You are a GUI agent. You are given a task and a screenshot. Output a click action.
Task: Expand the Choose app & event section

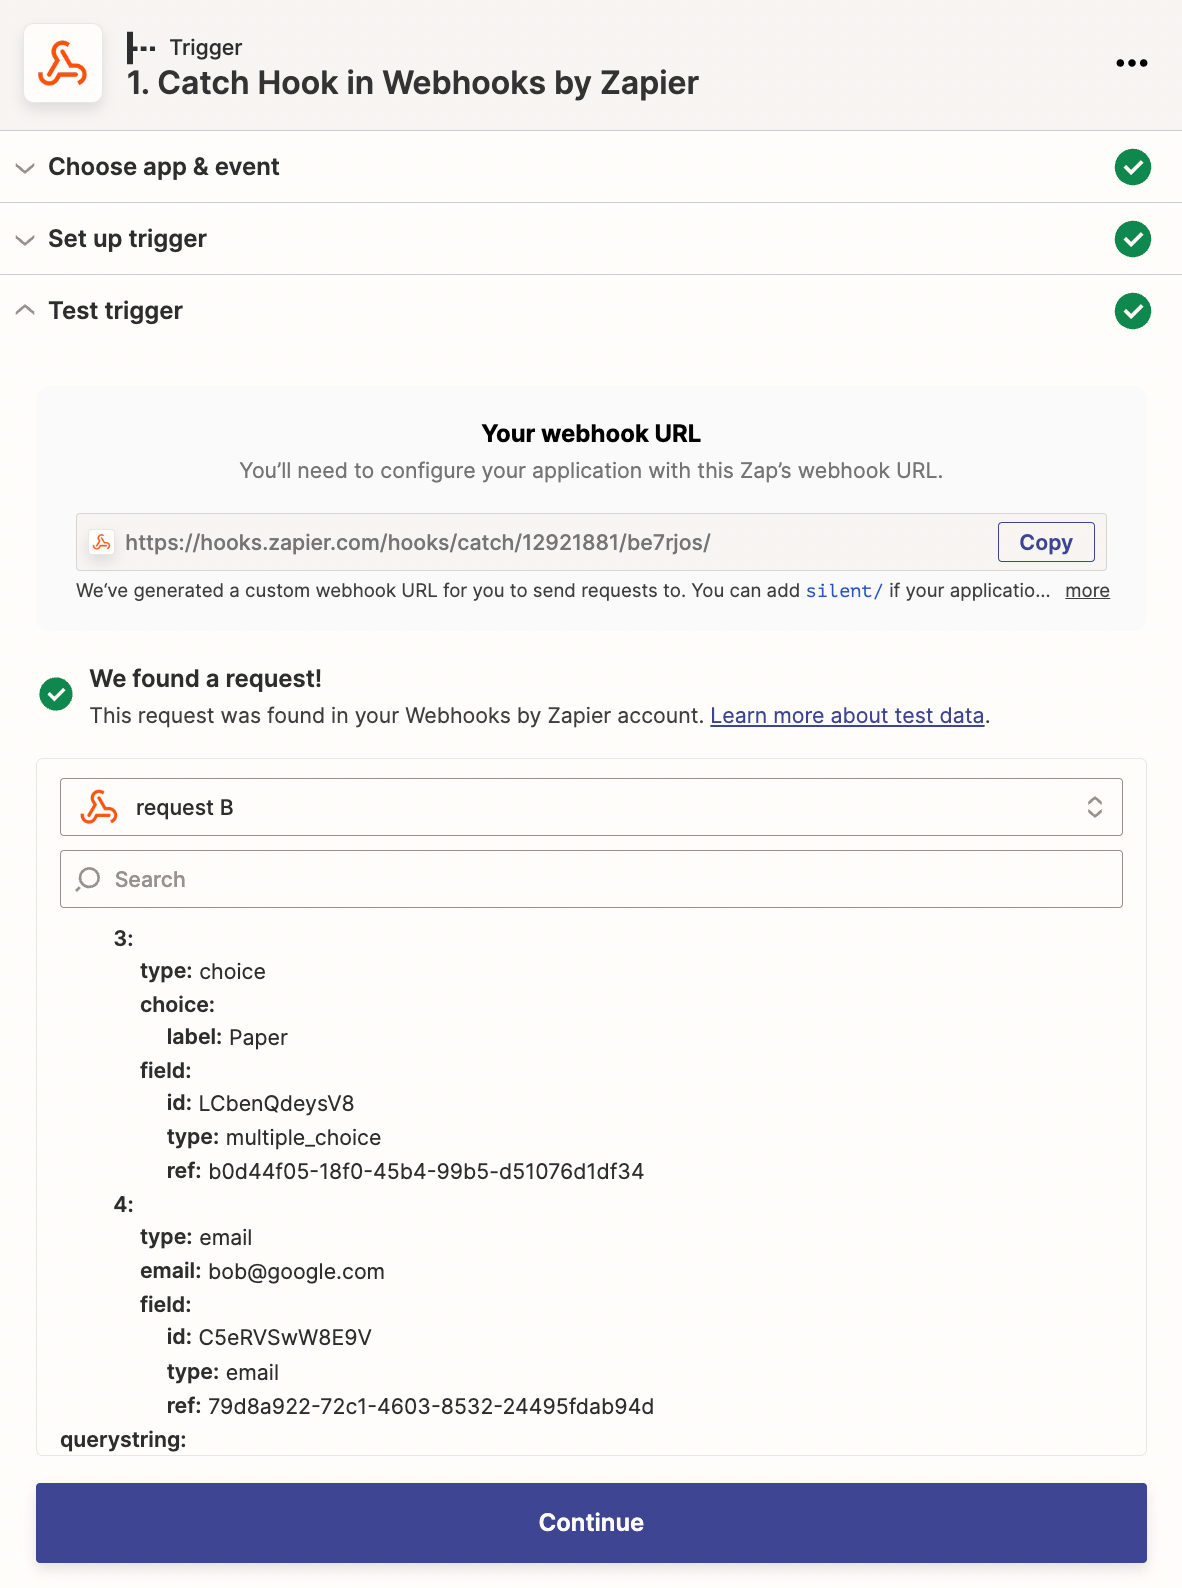164,167
